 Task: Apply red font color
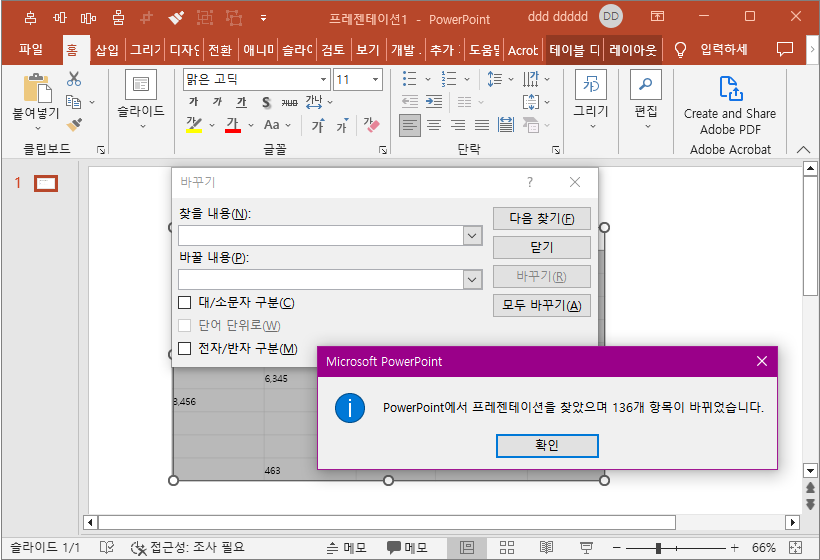(233, 125)
